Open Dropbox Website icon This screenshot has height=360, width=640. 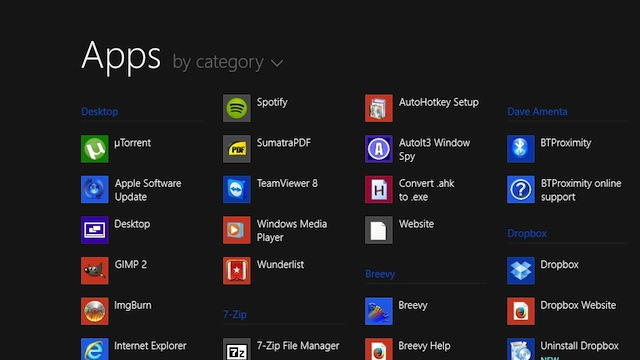521,311
